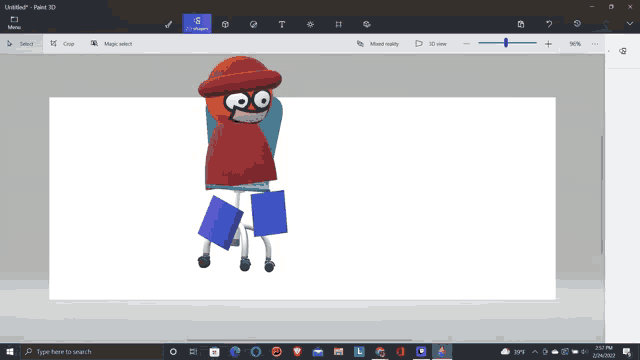Open Task View on taskbar
Screen dimensions: 640x360
pyautogui.click(x=193, y=351)
